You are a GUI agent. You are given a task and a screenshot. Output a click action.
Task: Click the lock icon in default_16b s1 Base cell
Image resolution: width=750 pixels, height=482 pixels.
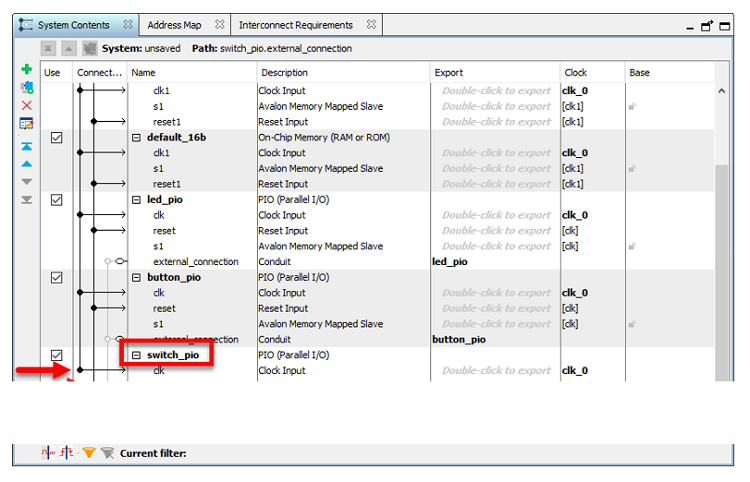[632, 168]
